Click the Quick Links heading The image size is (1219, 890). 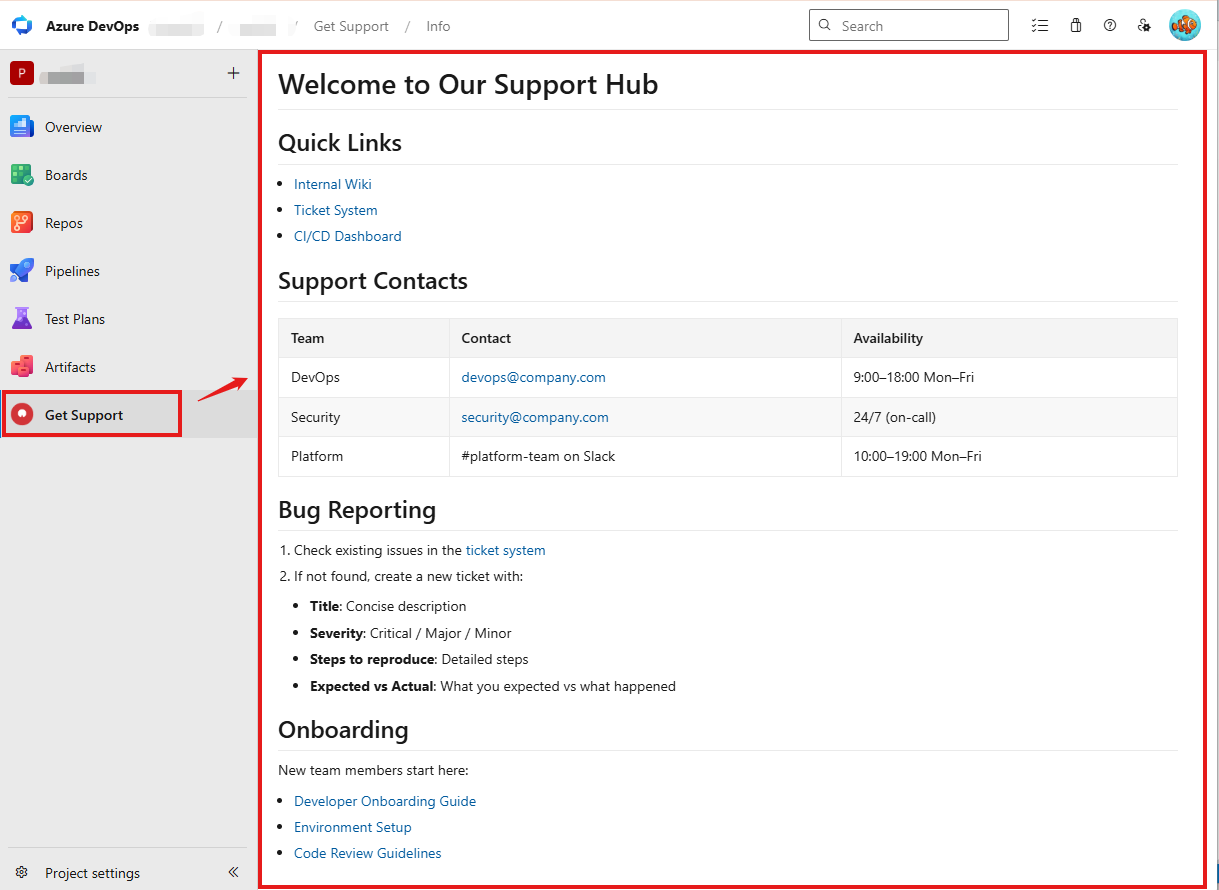tap(340, 143)
